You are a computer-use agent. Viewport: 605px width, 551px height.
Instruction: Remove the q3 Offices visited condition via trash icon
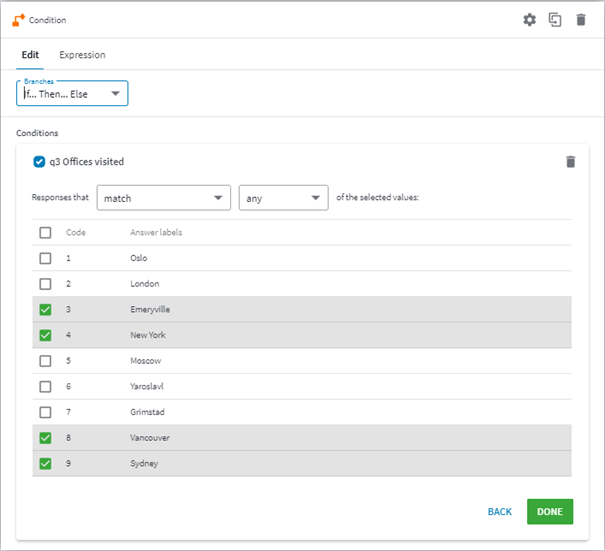click(570, 162)
